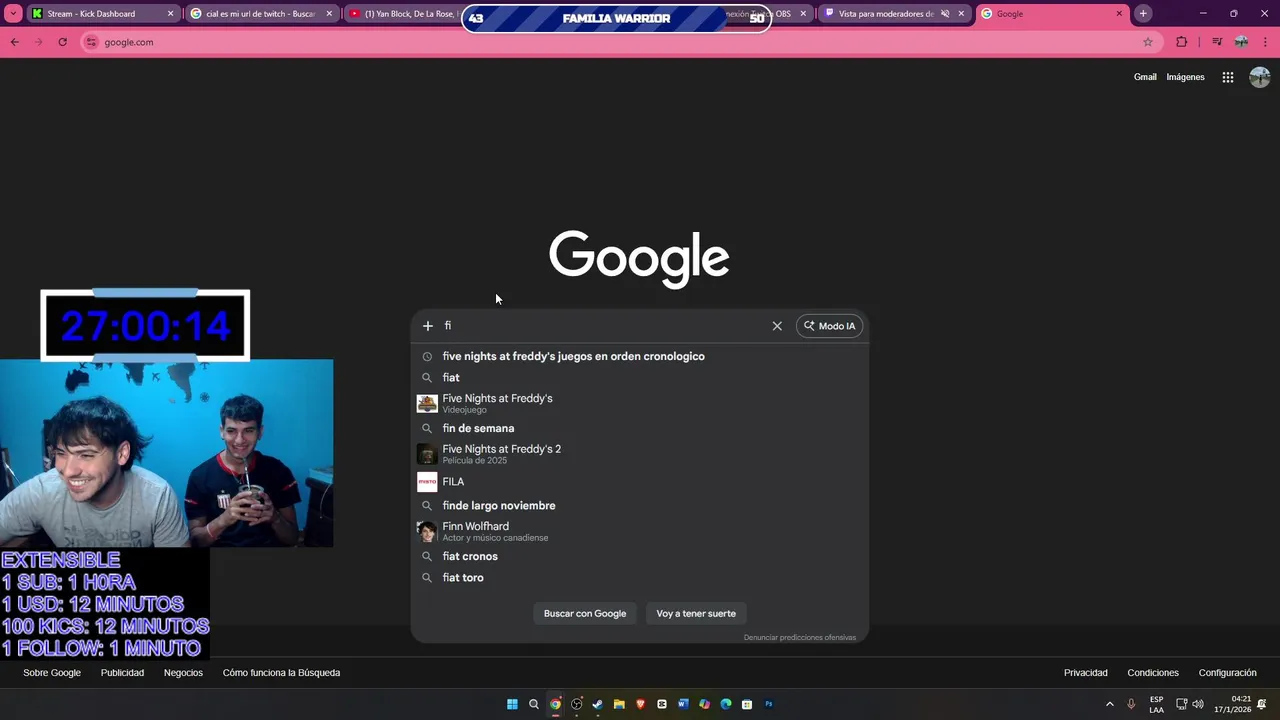View site information icon in address bar
The width and height of the screenshot is (1280, 720).
pos(92,42)
